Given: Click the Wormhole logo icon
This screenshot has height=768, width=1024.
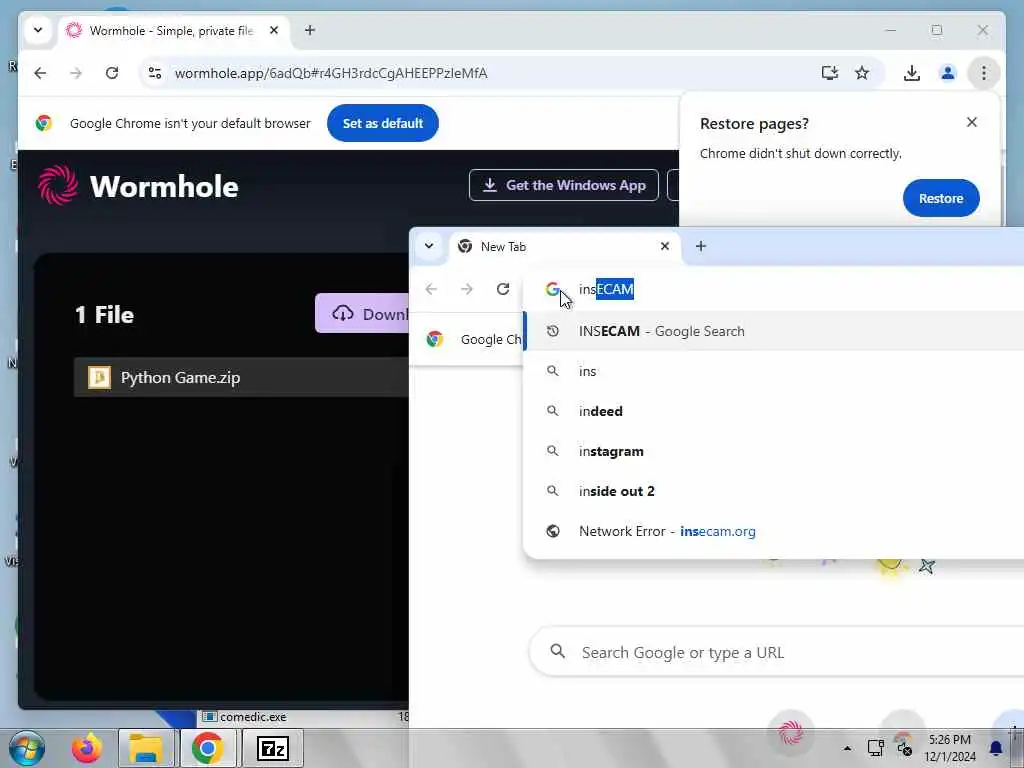Looking at the screenshot, I should 58,185.
